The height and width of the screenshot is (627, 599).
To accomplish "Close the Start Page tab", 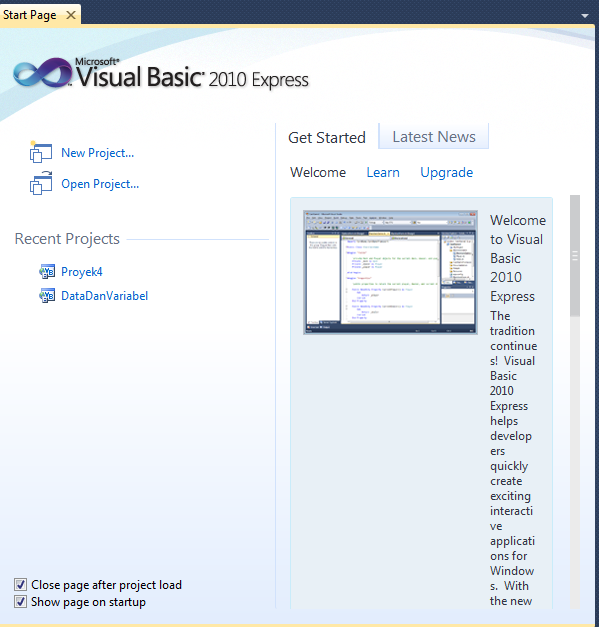I will click(x=71, y=15).
